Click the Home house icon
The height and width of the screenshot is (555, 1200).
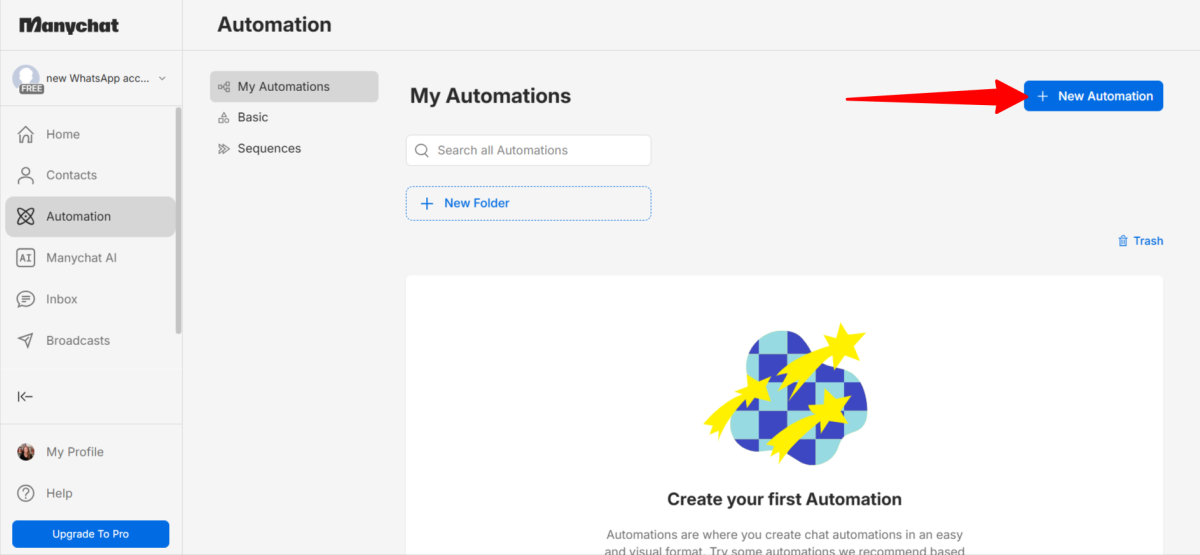coord(26,134)
